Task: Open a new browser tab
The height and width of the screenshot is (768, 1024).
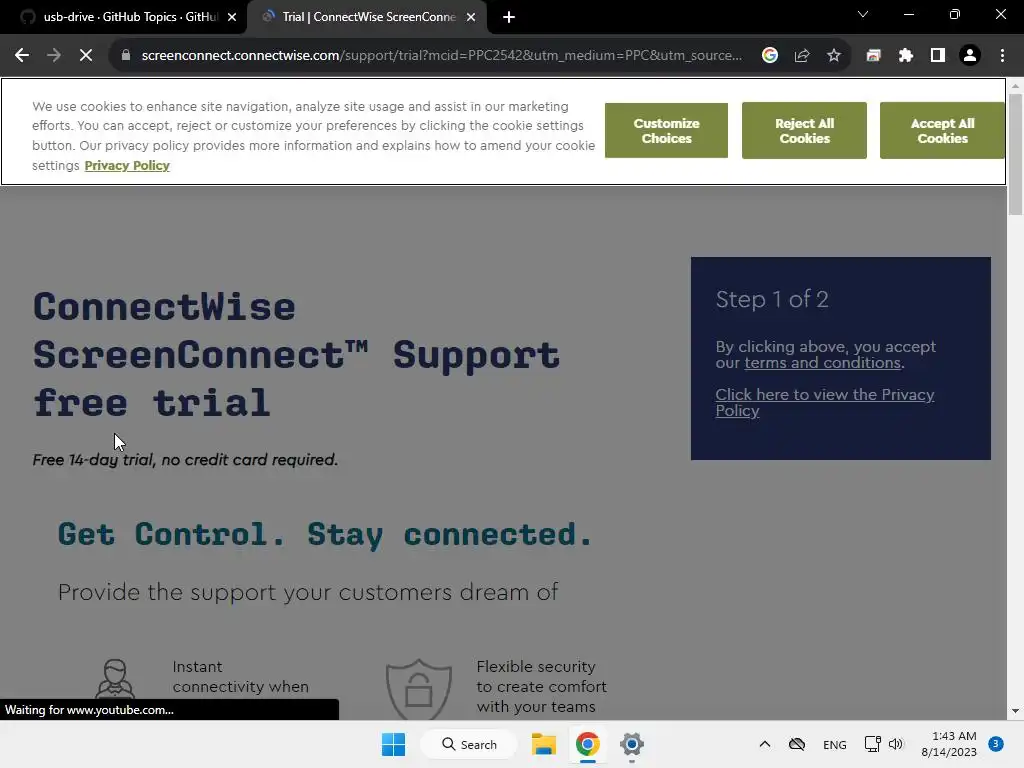Action: click(509, 17)
